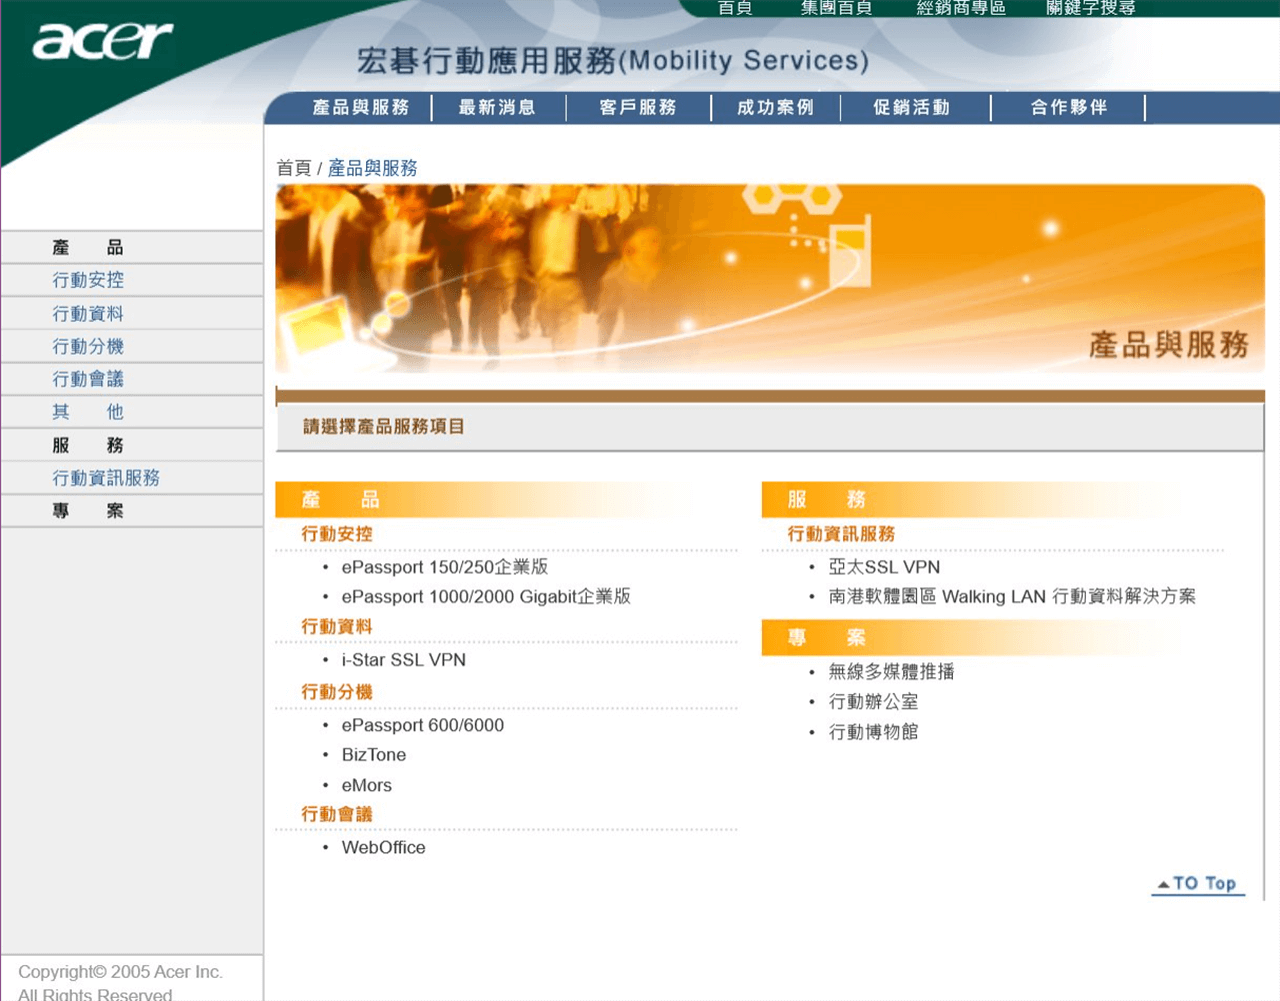
Task: Open 無線多媒體推播 link
Action: tap(891, 672)
